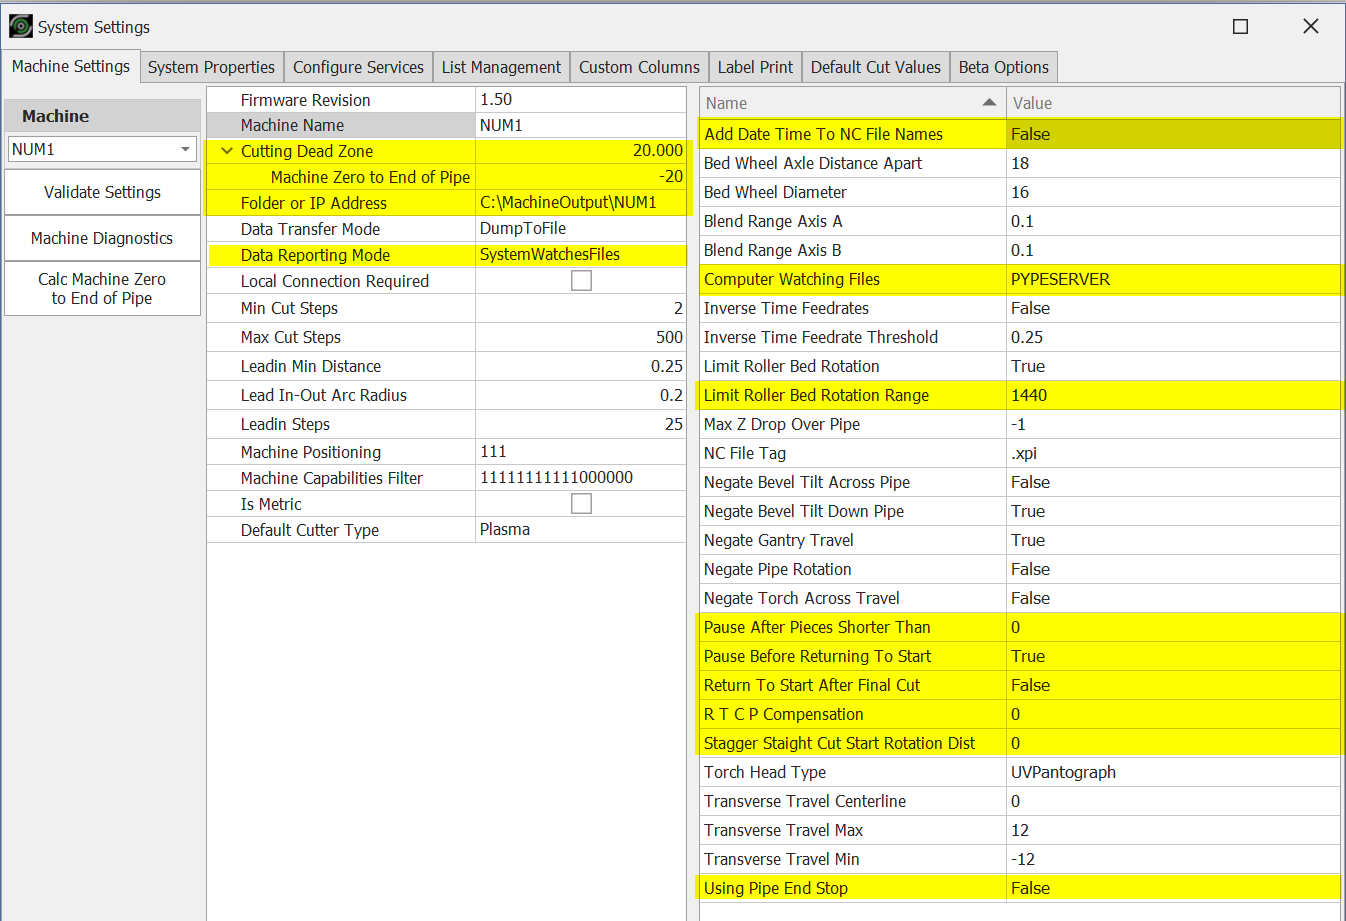Select the Negate Pipe Rotation row
The width and height of the screenshot is (1346, 921).
(1020, 569)
